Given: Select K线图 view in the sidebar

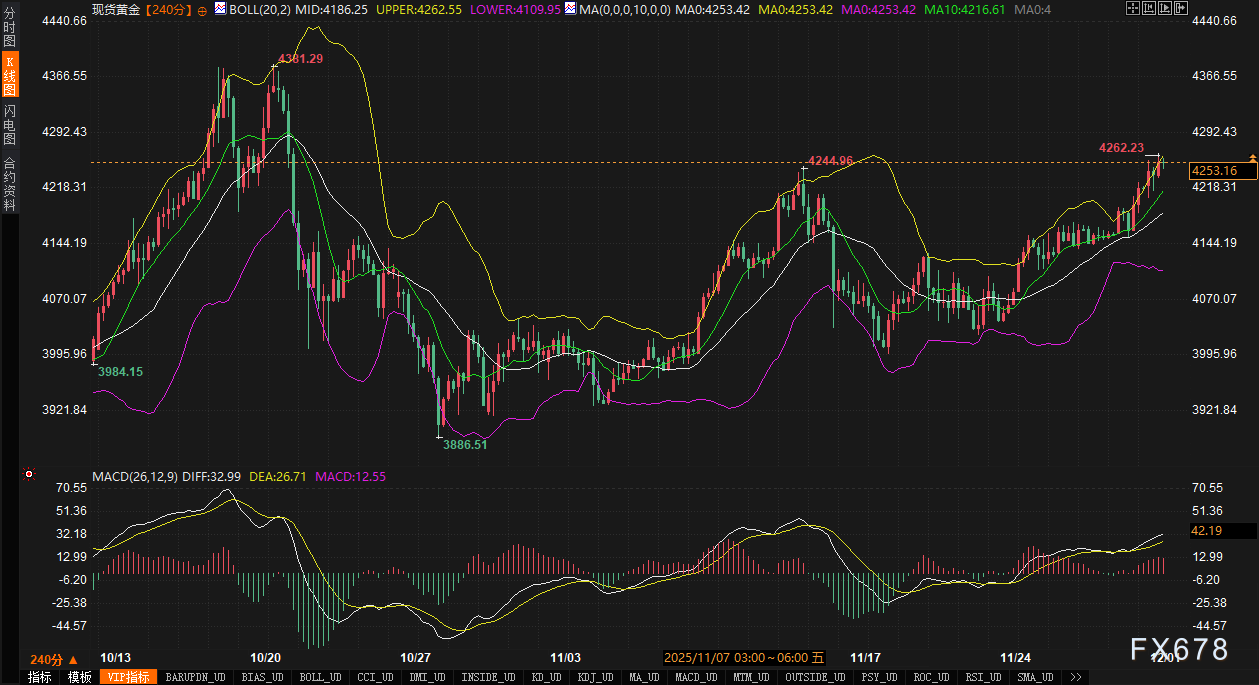Looking at the screenshot, I should coord(9,76).
